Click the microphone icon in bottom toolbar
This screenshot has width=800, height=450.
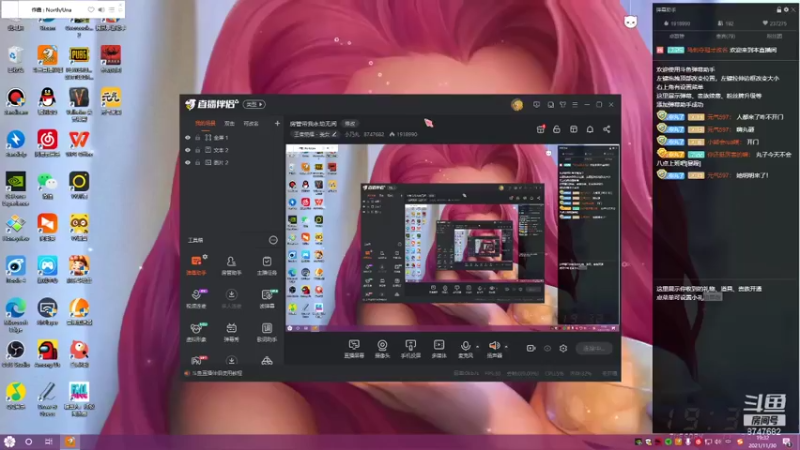tap(465, 346)
